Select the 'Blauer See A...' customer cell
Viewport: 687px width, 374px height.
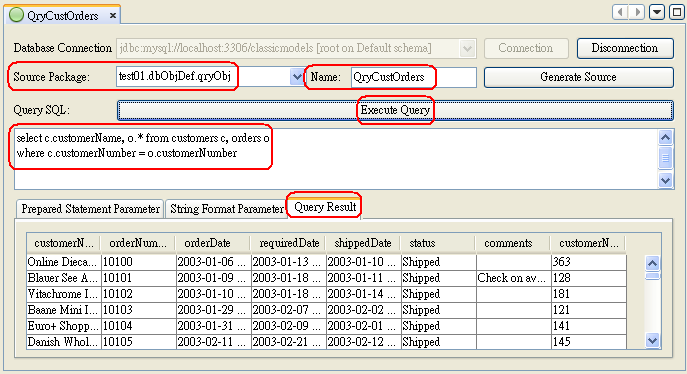64,278
